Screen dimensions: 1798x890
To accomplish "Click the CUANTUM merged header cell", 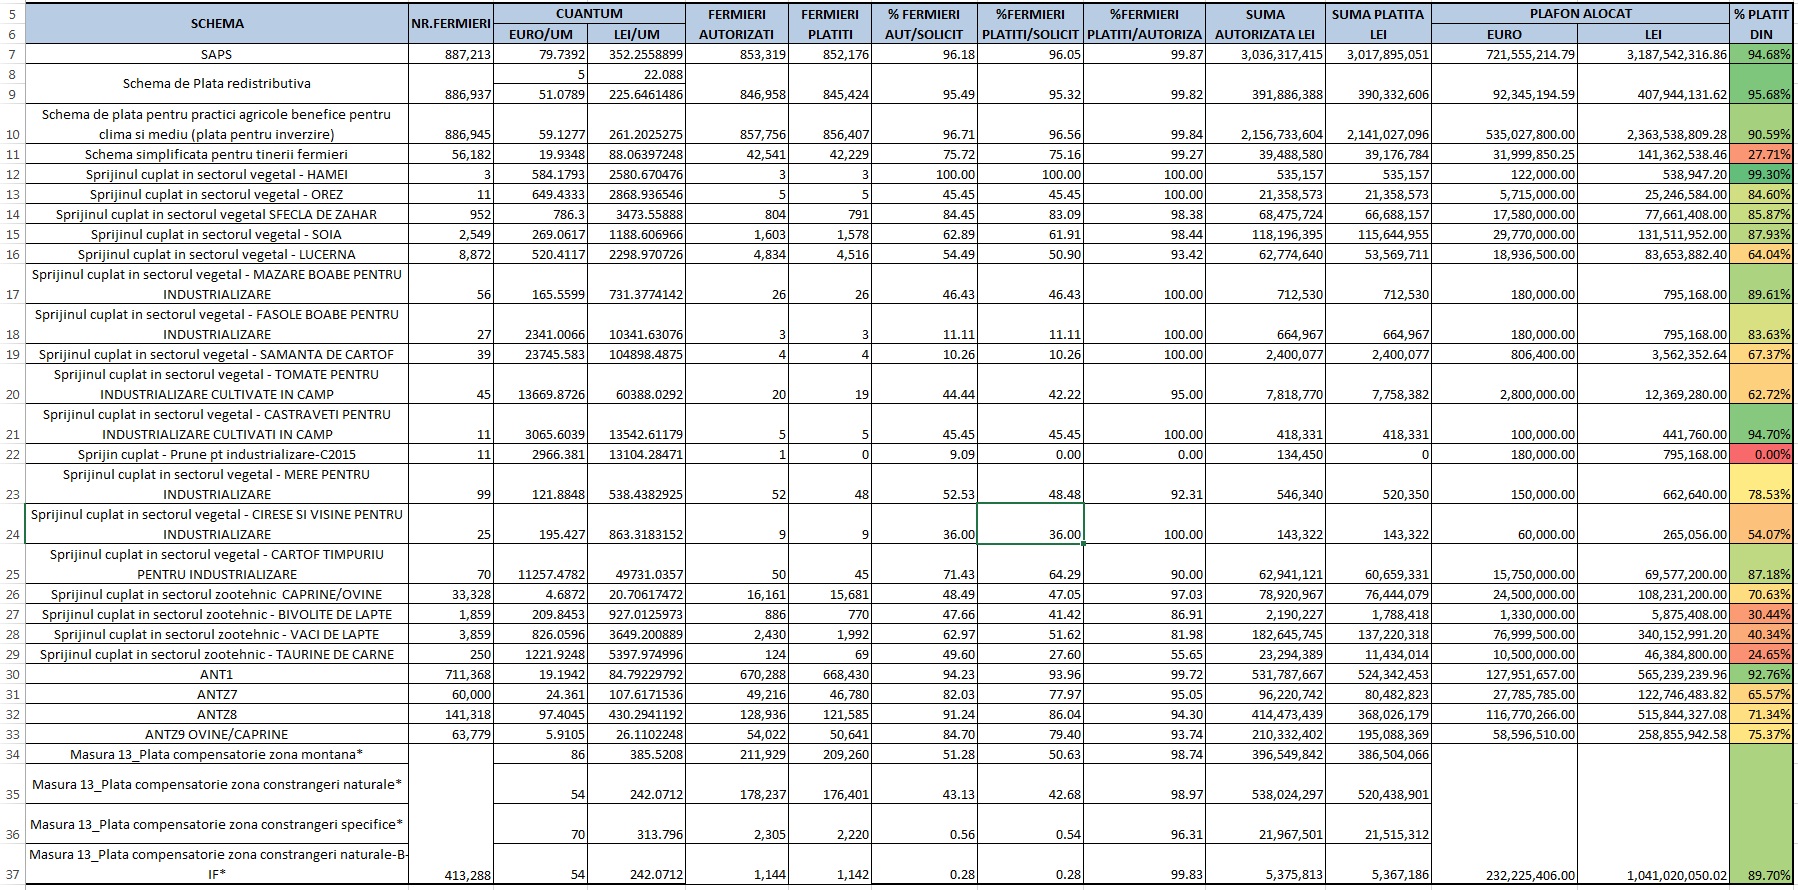I will point(589,14).
